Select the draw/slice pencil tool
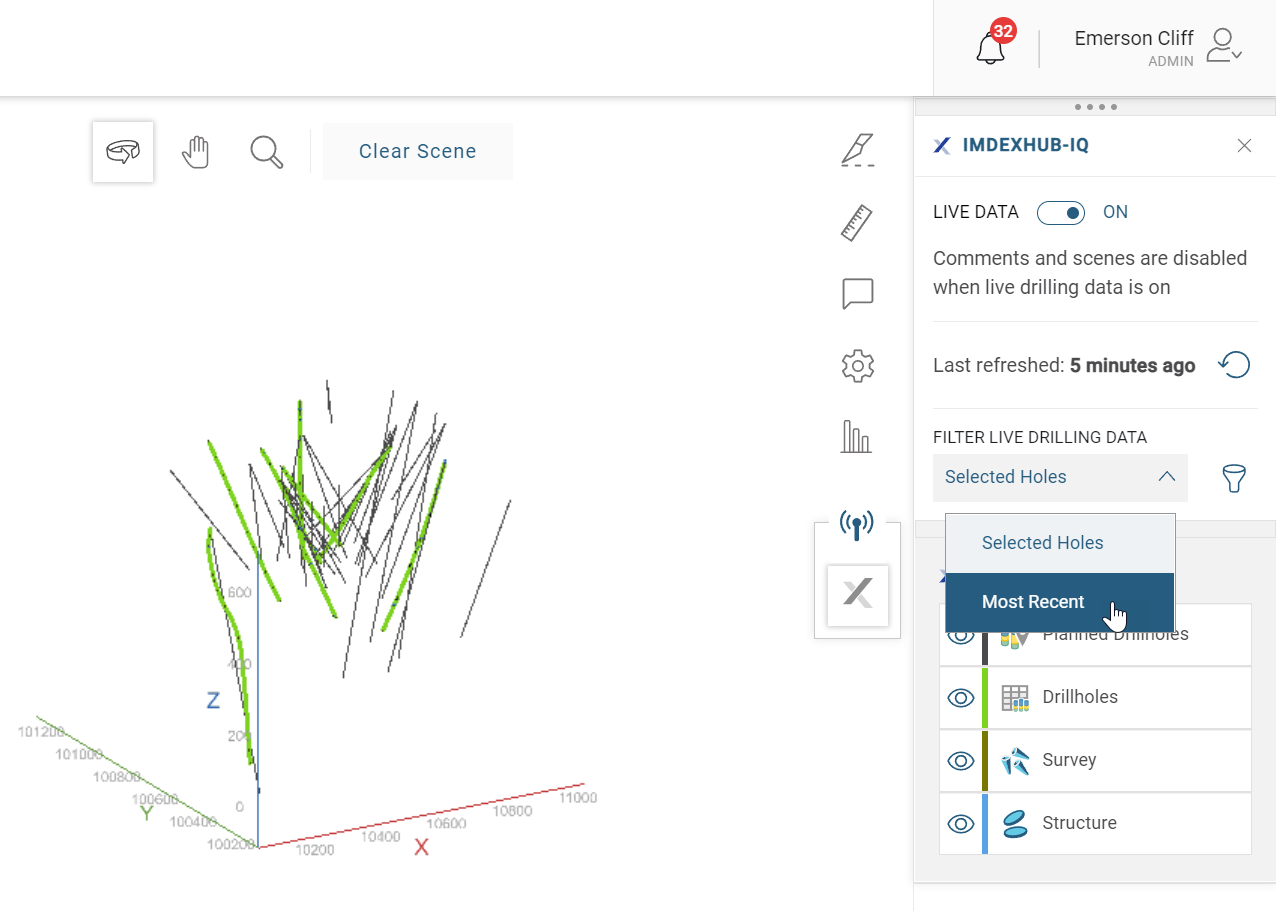 click(x=857, y=149)
